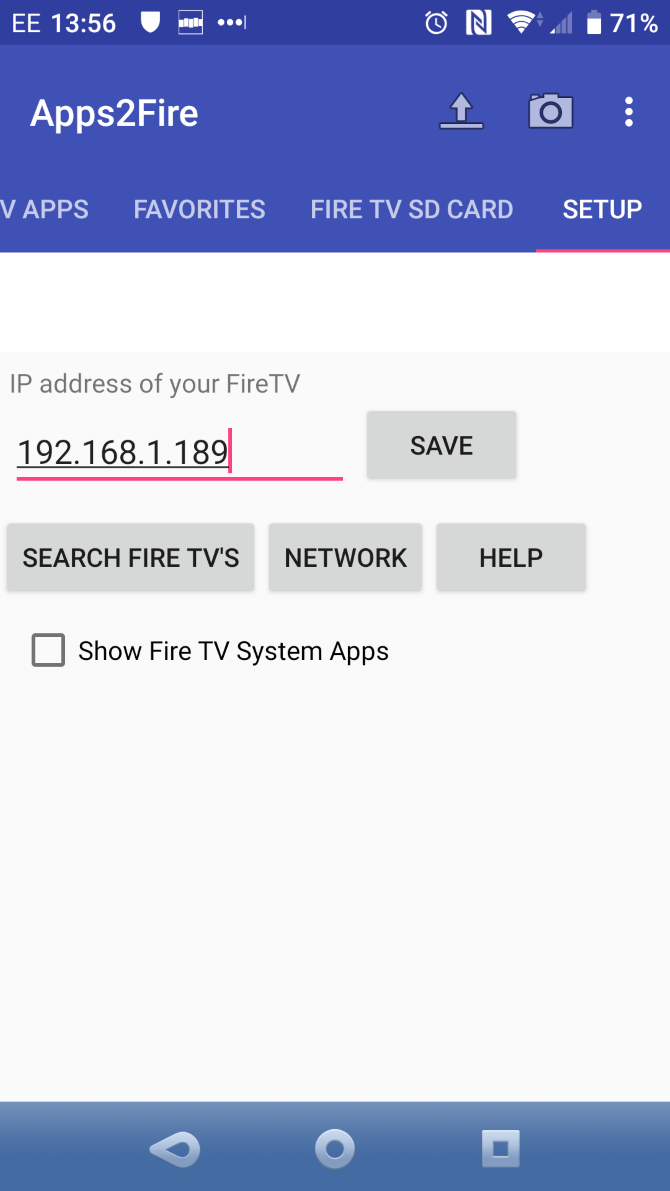Tap the home navigation circle
Image resolution: width=670 pixels, height=1191 pixels.
click(x=335, y=1148)
